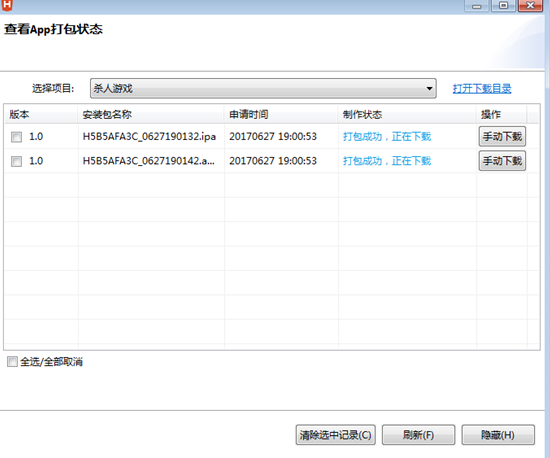The width and height of the screenshot is (550, 458).
Task: Click 手动下载 for the ipa package
Action: click(502, 136)
